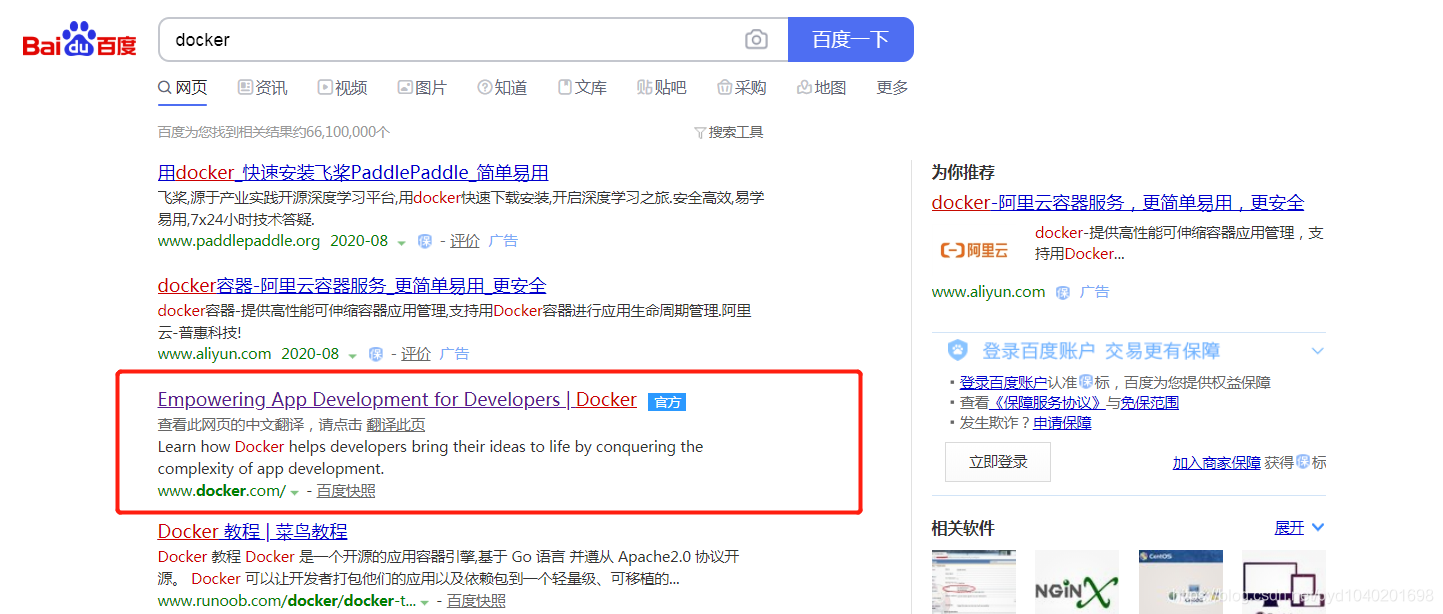Screen dimensions: 1443x614
Task: Open camera image search icon
Action: point(757,40)
